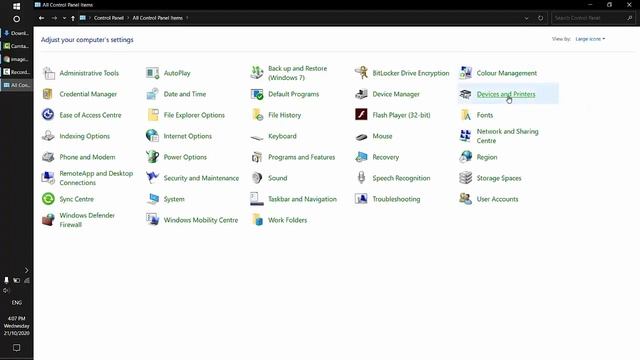Open the Region globe icon

click(466, 157)
